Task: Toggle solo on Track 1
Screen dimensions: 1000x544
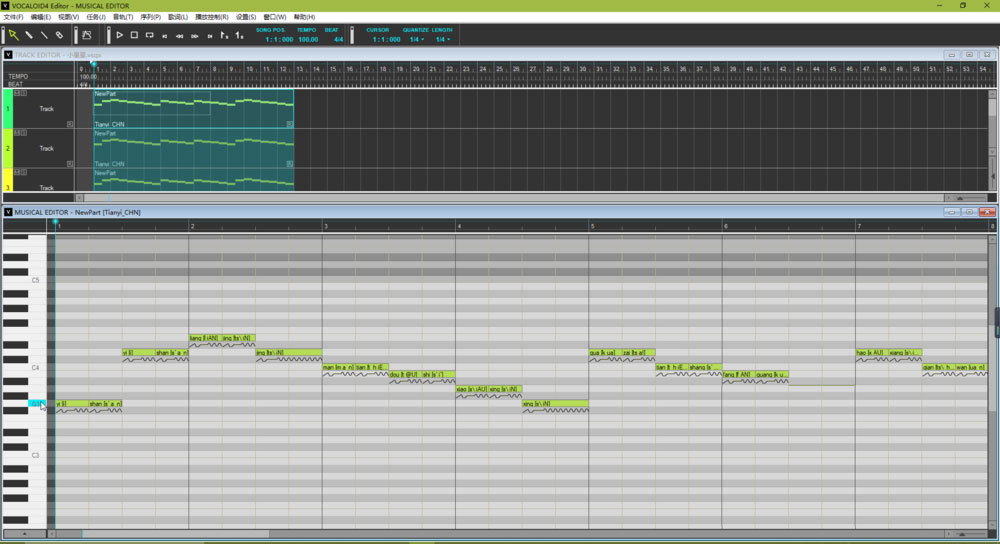Action: (x=24, y=93)
